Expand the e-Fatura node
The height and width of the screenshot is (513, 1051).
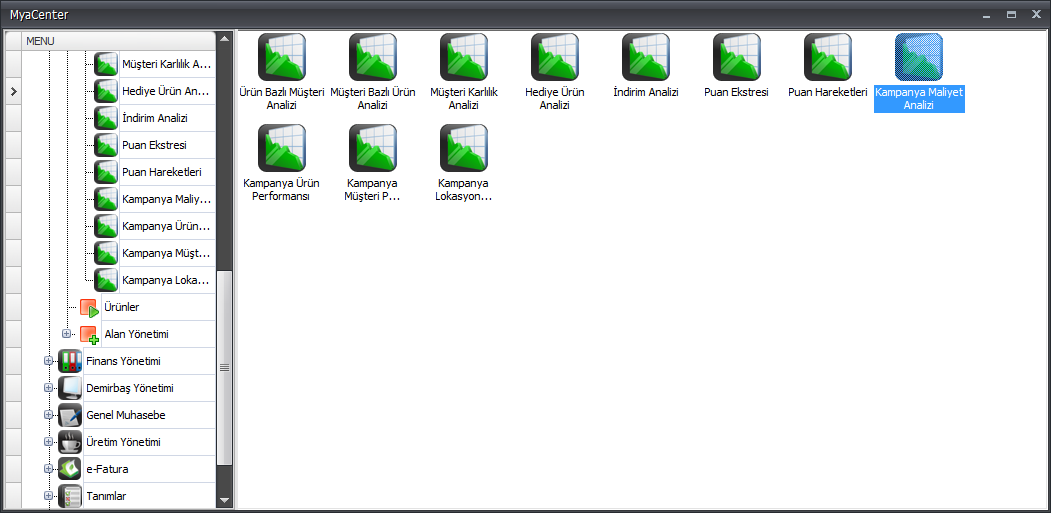pos(48,469)
